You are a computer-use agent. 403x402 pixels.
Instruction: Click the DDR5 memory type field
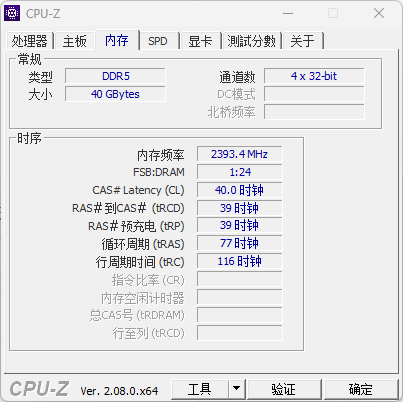[115, 76]
